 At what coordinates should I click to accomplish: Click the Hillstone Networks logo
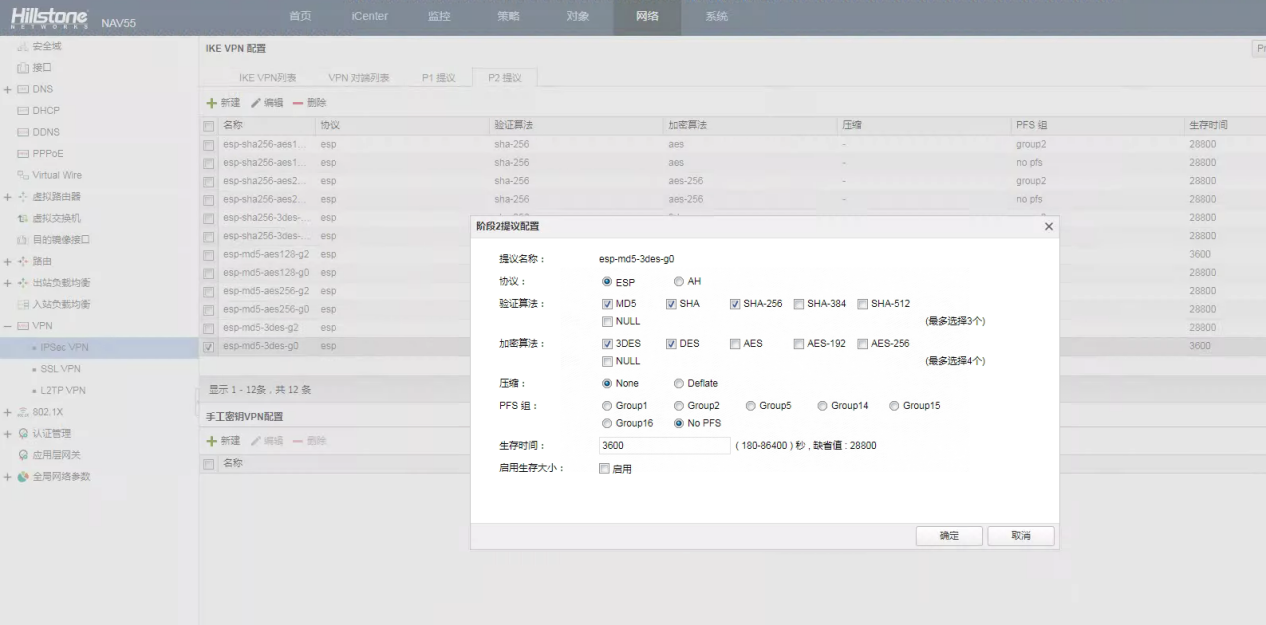click(x=50, y=18)
